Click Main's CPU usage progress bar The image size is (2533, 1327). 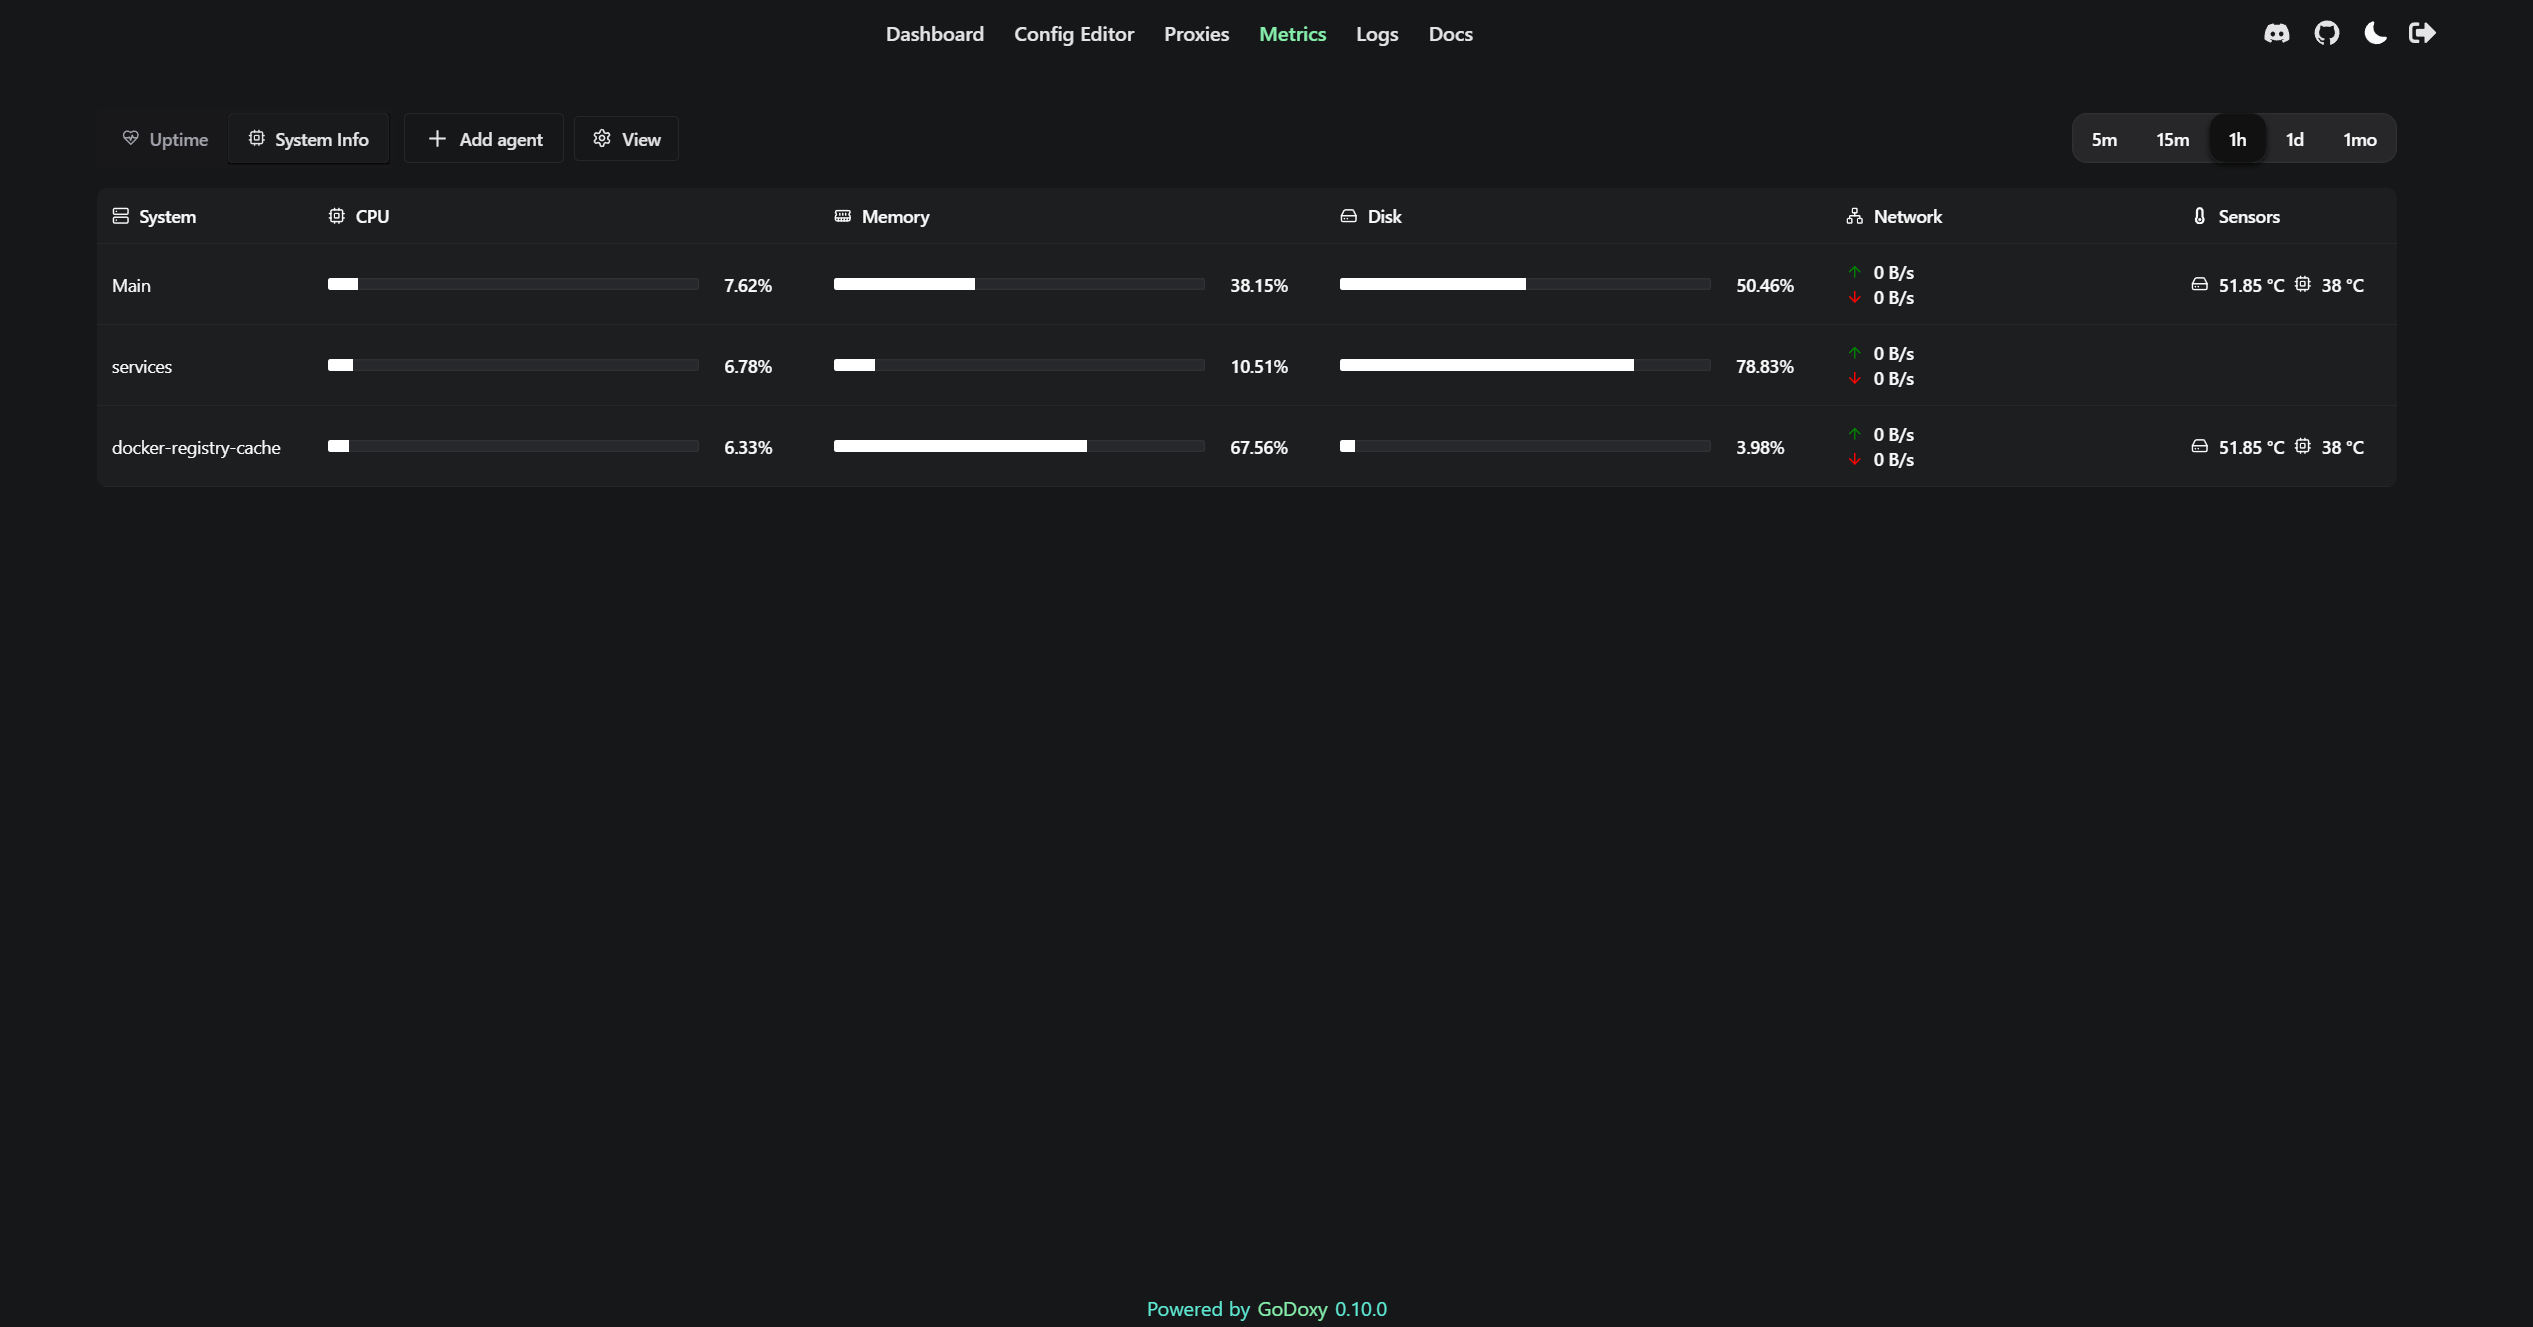512,284
